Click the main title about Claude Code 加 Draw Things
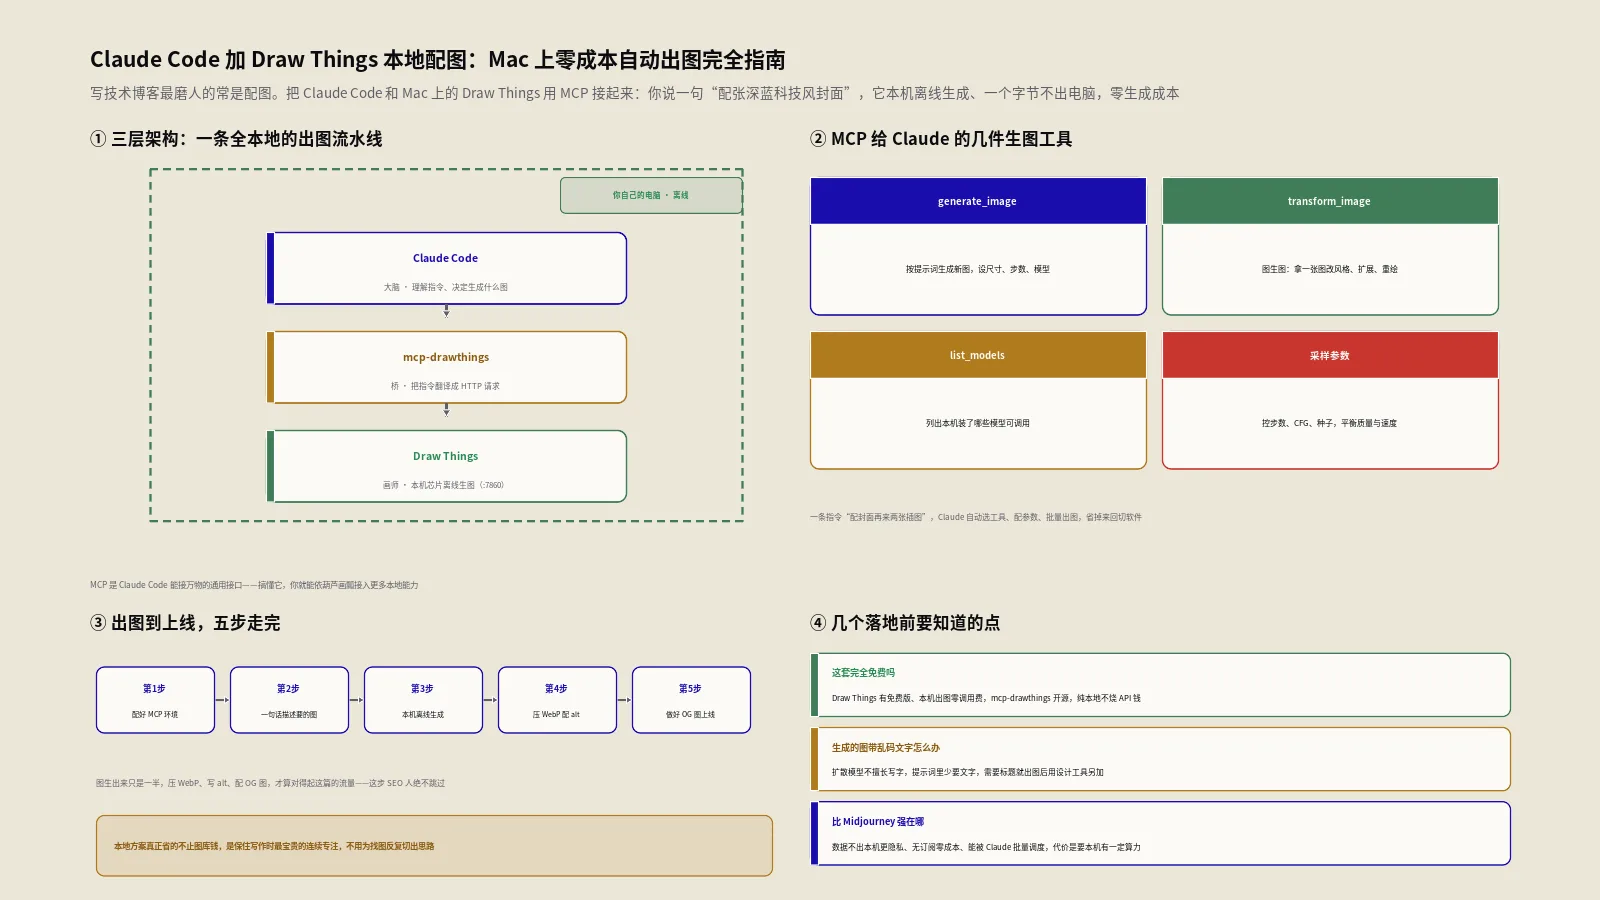This screenshot has width=1600, height=900. [438, 60]
